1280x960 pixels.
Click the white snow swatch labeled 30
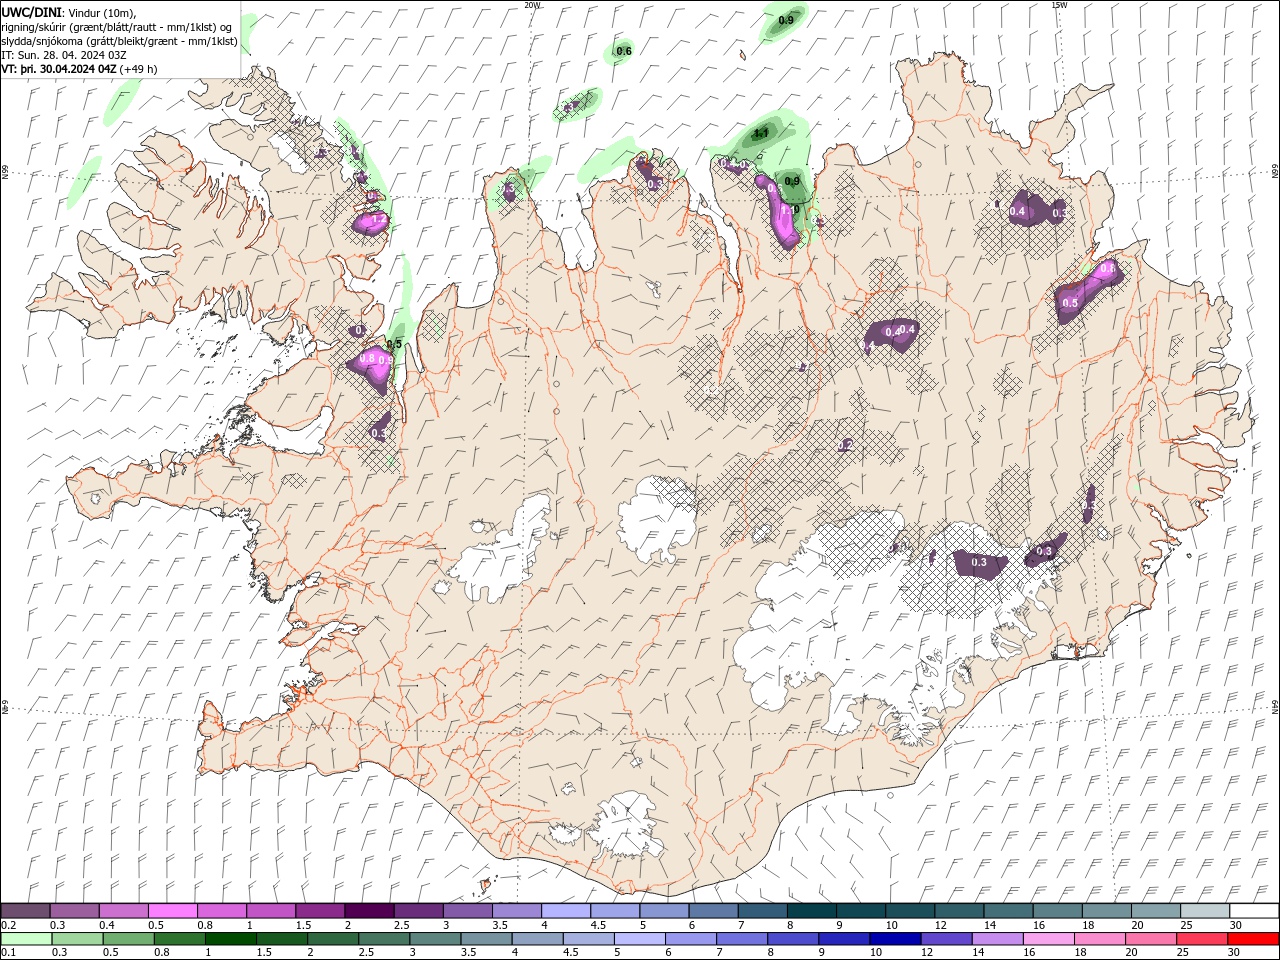(1255, 911)
